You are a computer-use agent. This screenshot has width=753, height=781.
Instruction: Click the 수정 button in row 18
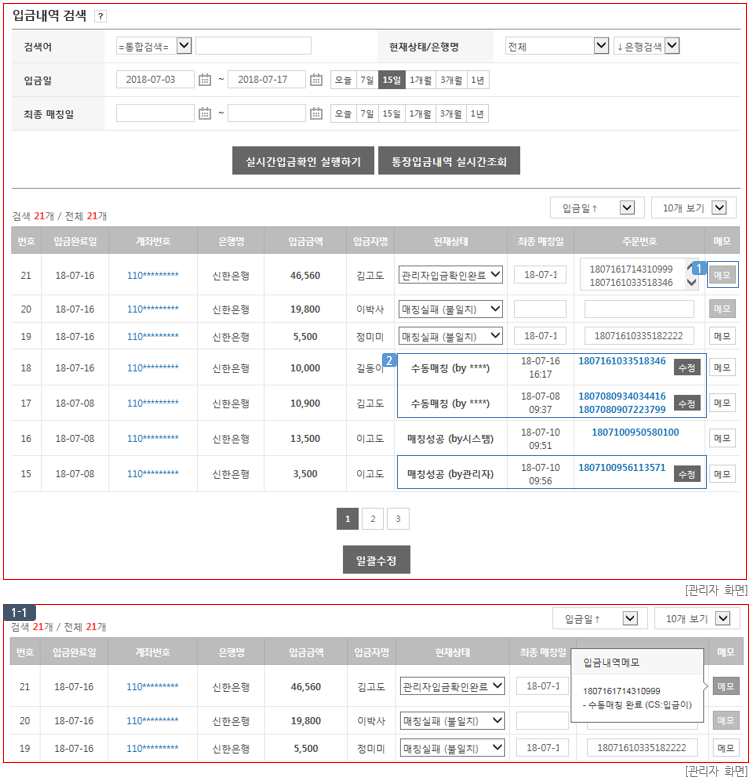pos(686,367)
